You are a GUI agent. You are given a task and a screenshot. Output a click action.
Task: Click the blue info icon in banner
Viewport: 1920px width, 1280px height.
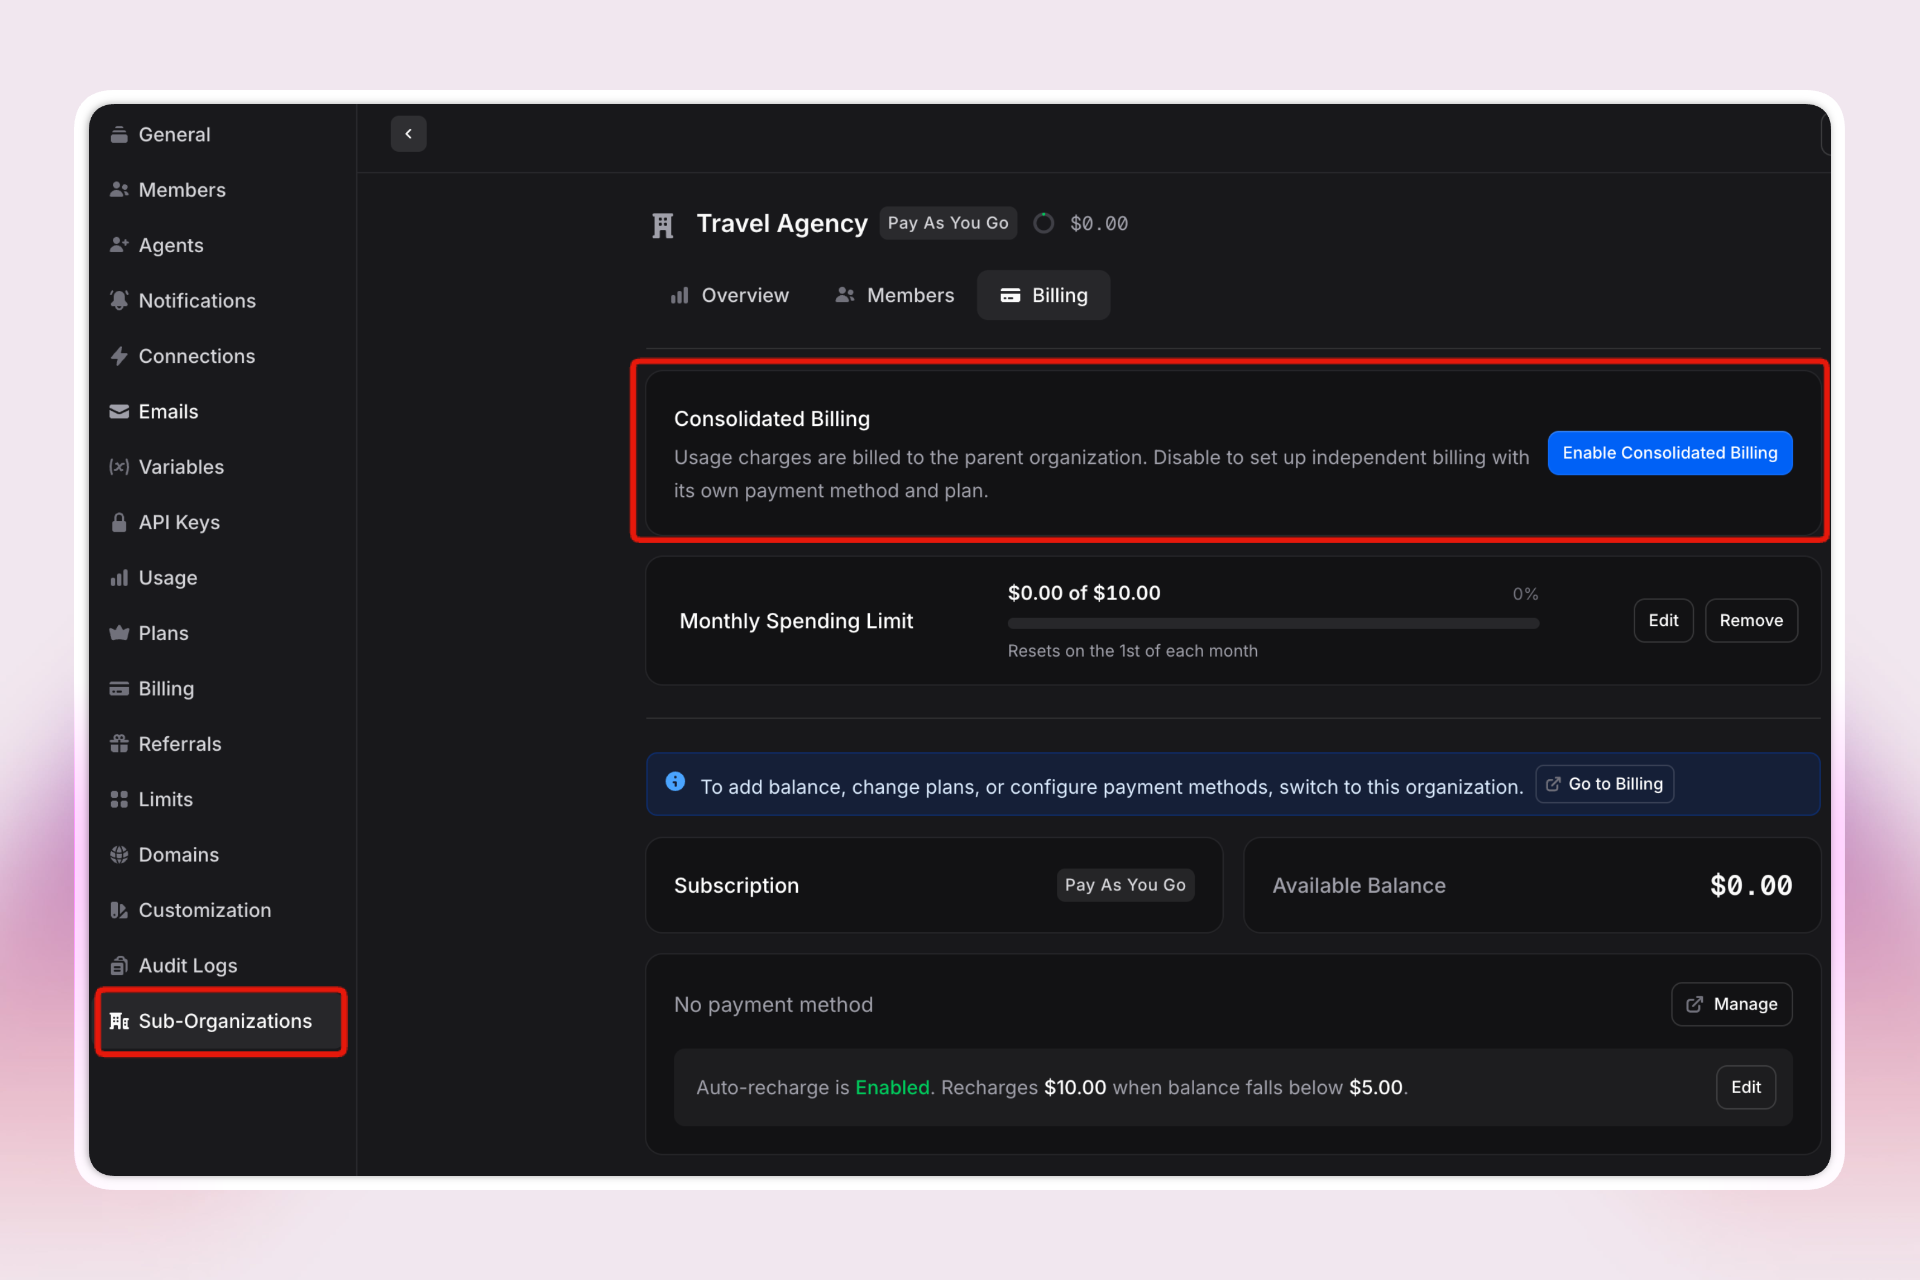pos(676,782)
